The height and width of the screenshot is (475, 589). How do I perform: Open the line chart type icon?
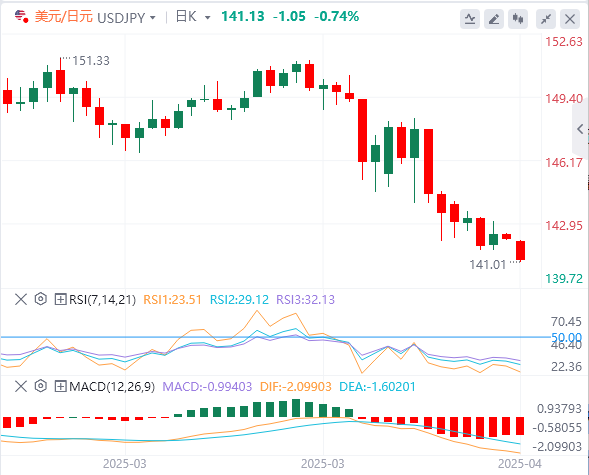pos(470,19)
